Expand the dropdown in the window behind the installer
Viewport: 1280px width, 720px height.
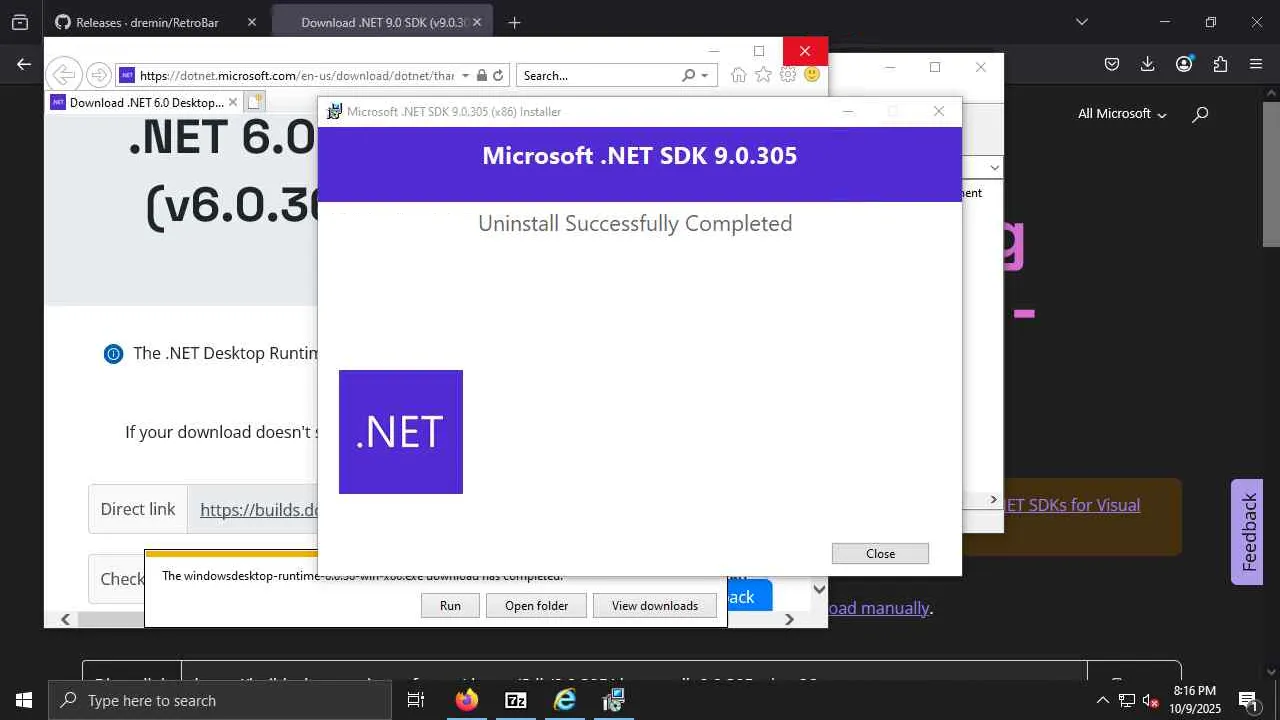point(994,168)
